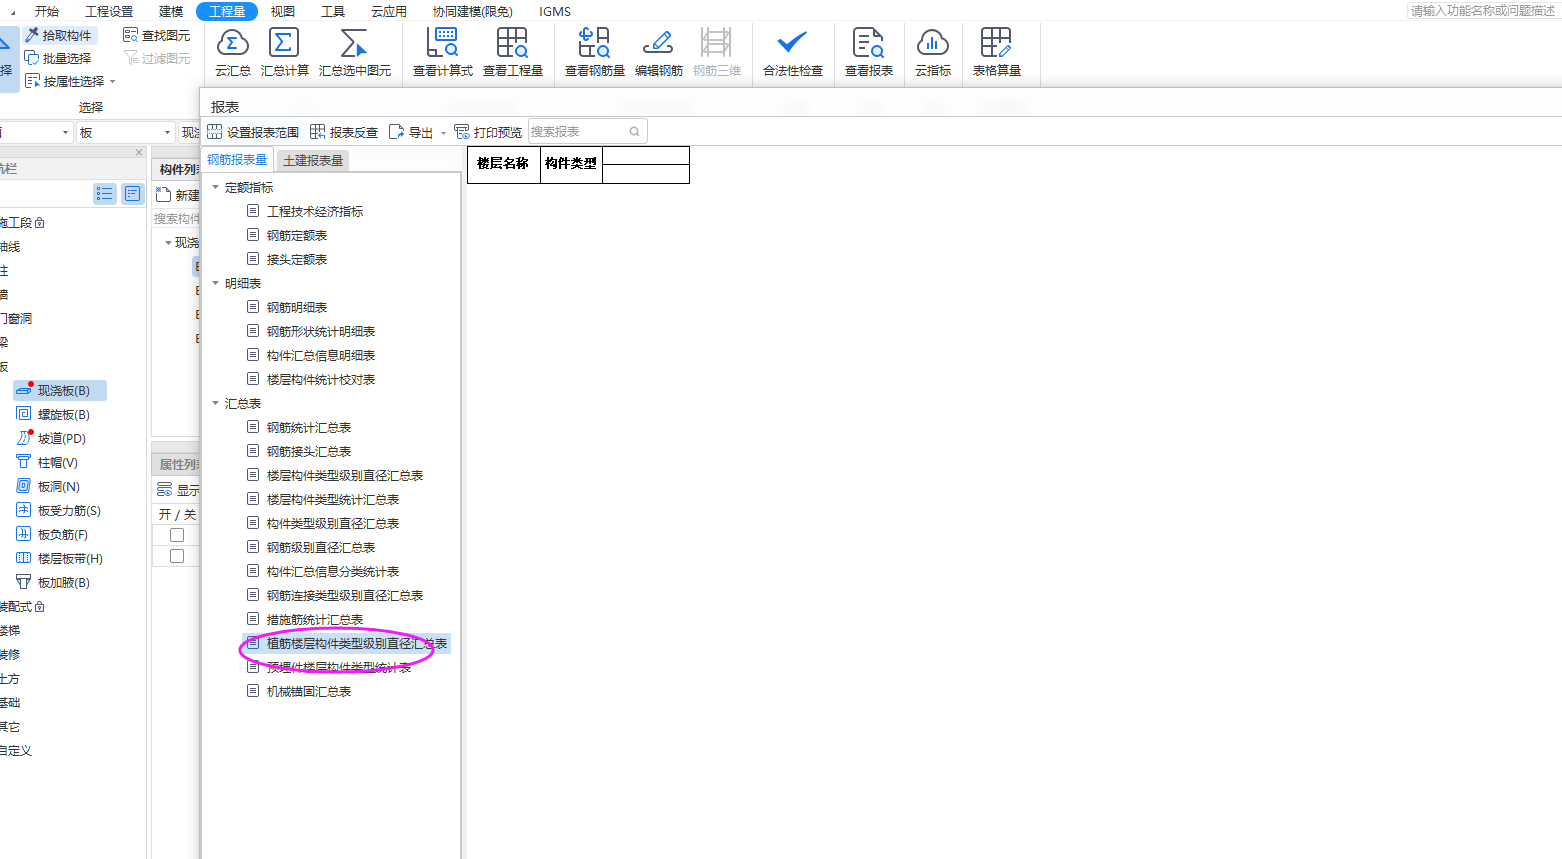Run 汇总计算 summary calculation
Viewport: 1562px width, 859px height.
point(285,53)
